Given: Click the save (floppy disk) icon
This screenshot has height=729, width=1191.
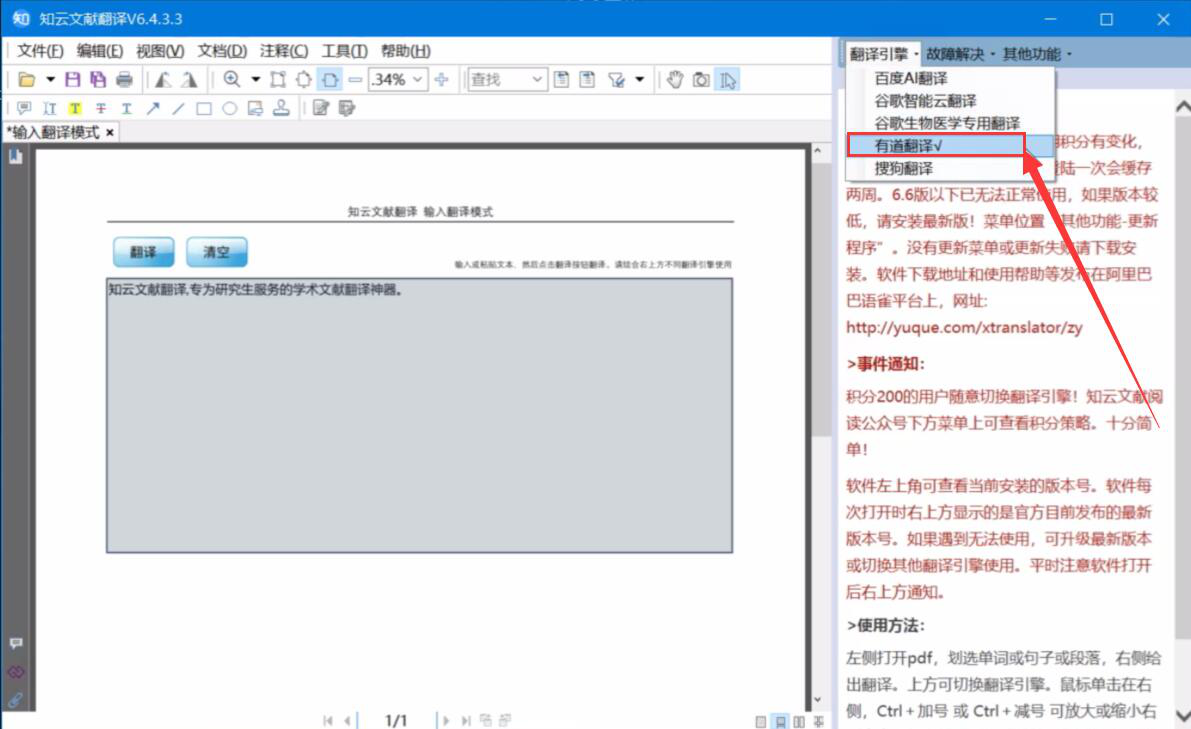Looking at the screenshot, I should tap(73, 80).
